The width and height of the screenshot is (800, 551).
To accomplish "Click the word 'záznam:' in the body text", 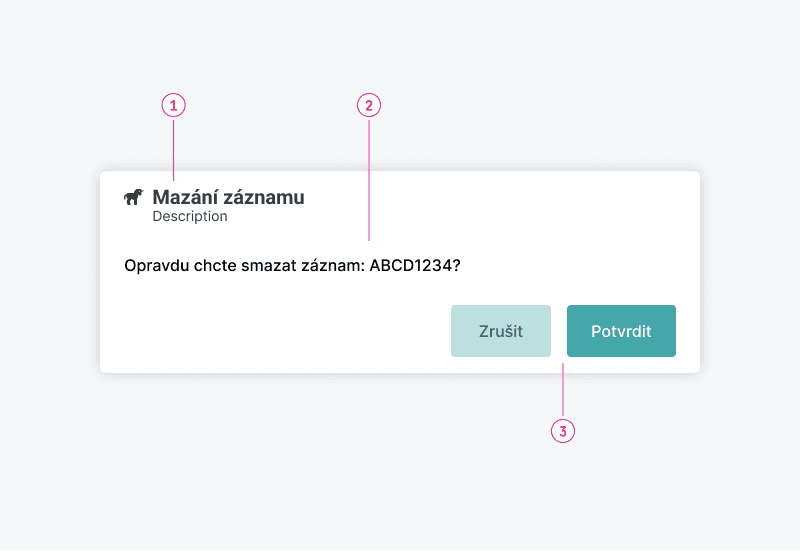I will click(x=325, y=267).
